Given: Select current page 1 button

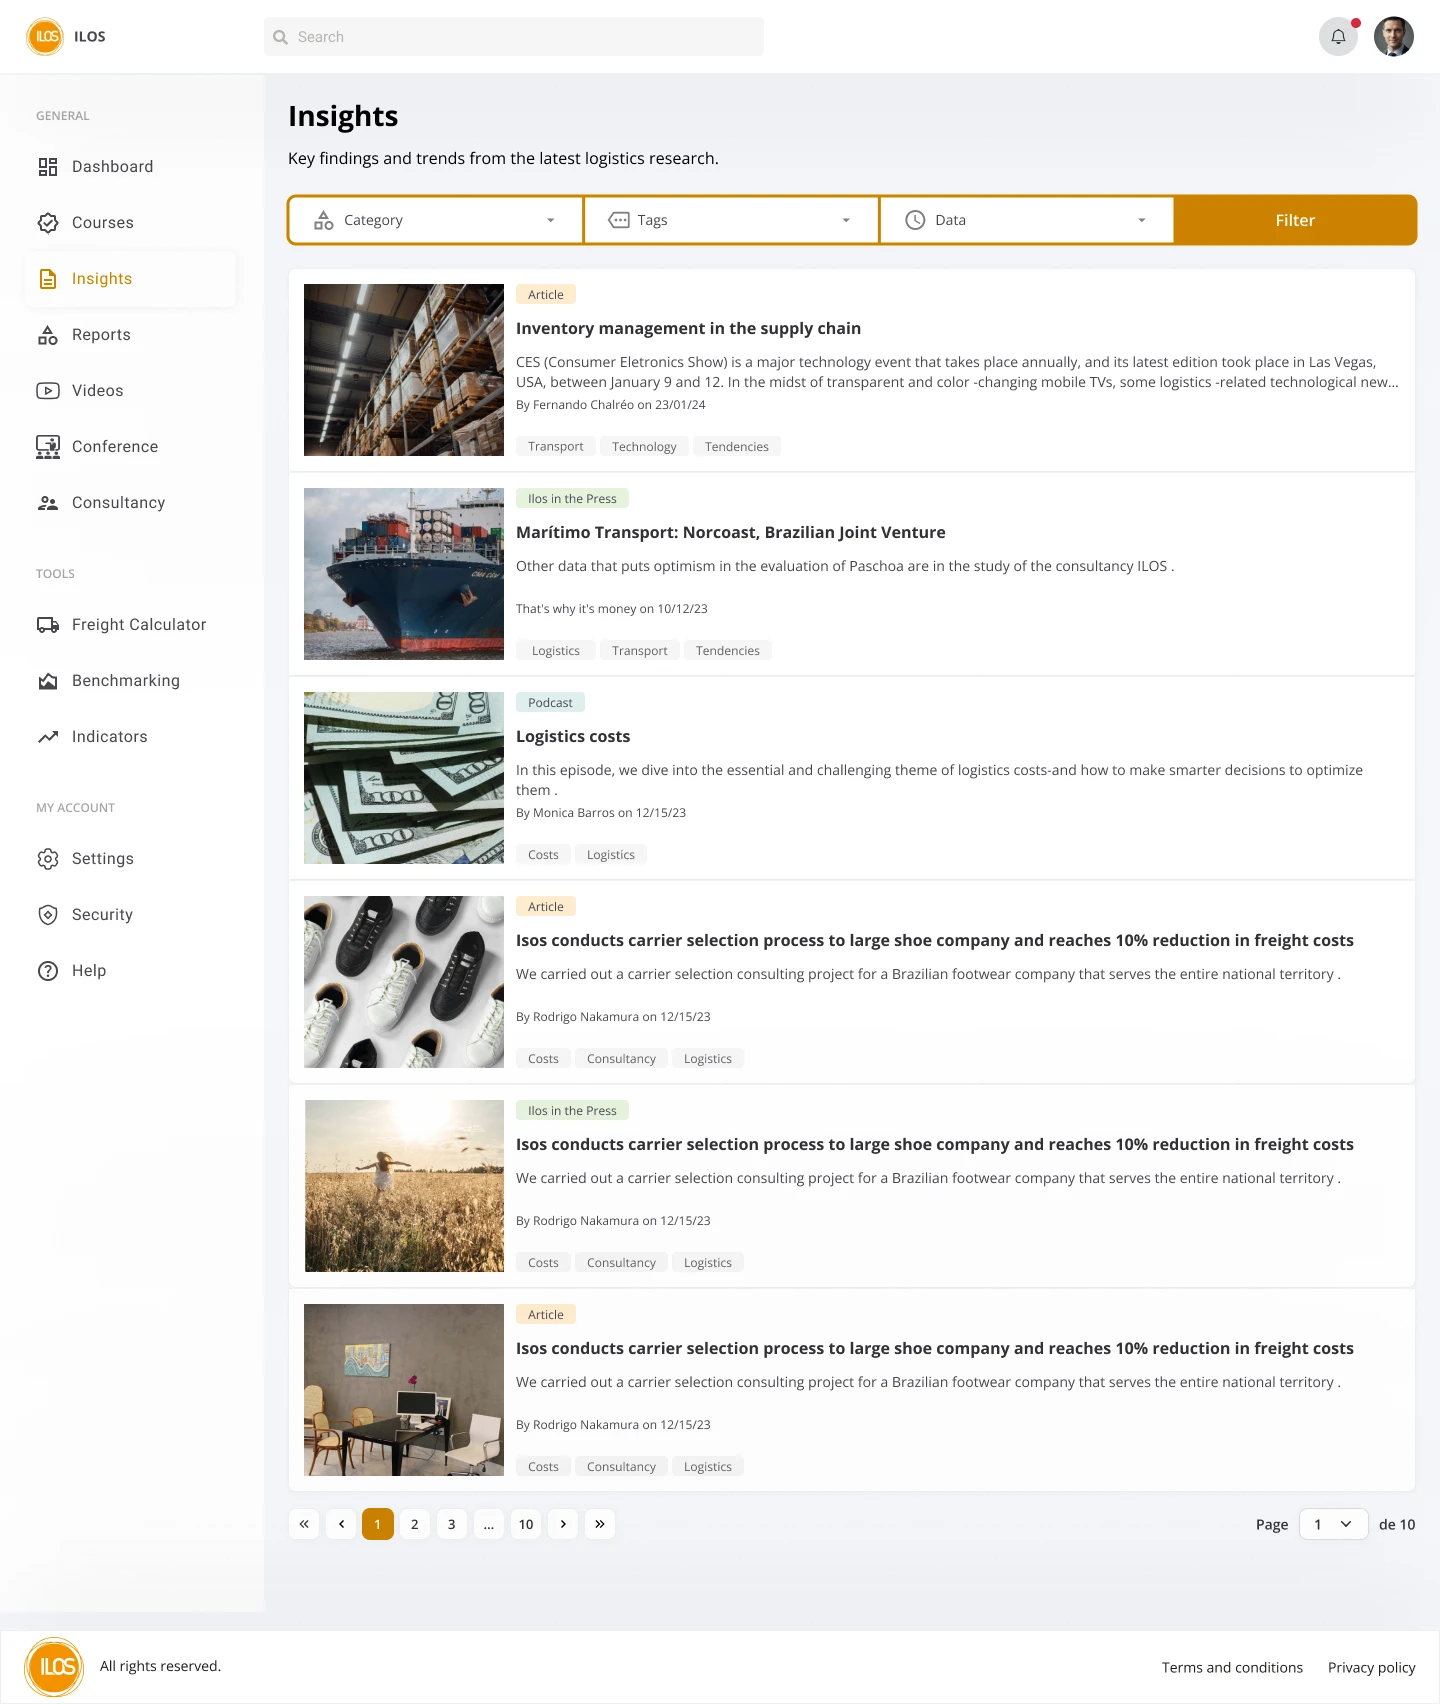Looking at the screenshot, I should pyautogui.click(x=378, y=1524).
